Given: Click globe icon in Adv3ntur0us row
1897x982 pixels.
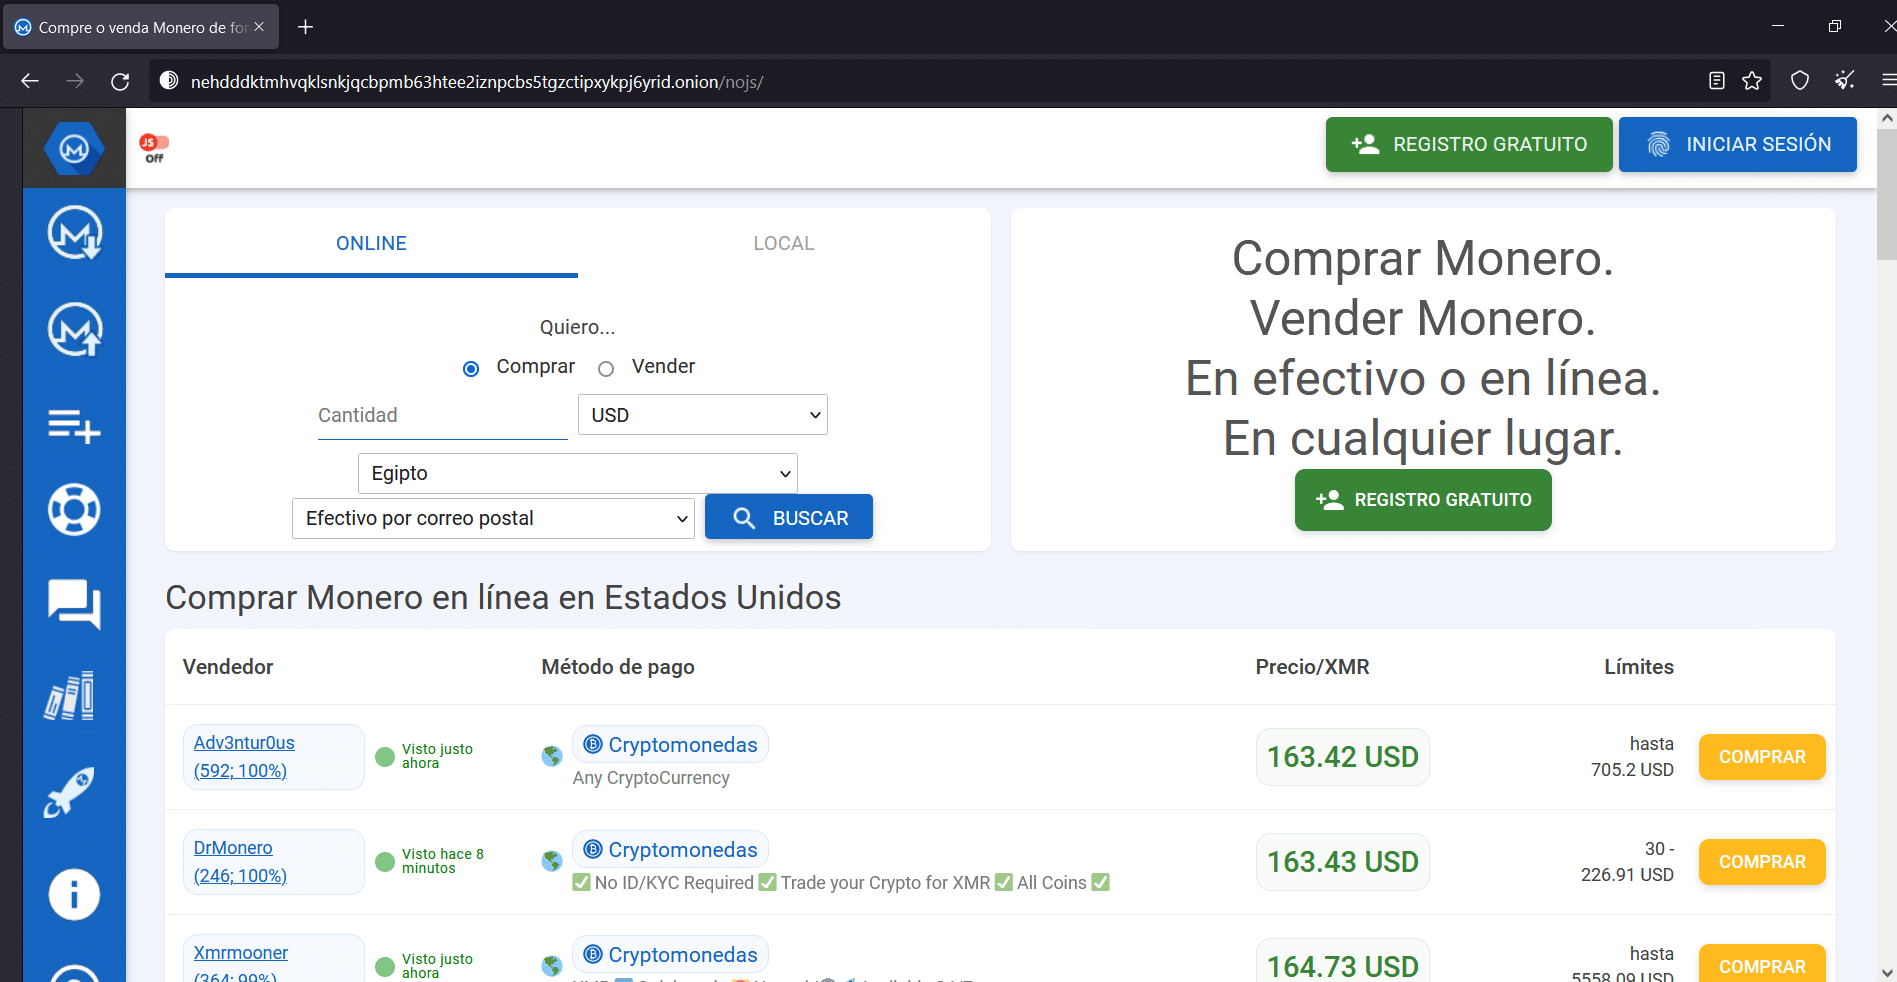Looking at the screenshot, I should pos(552,756).
